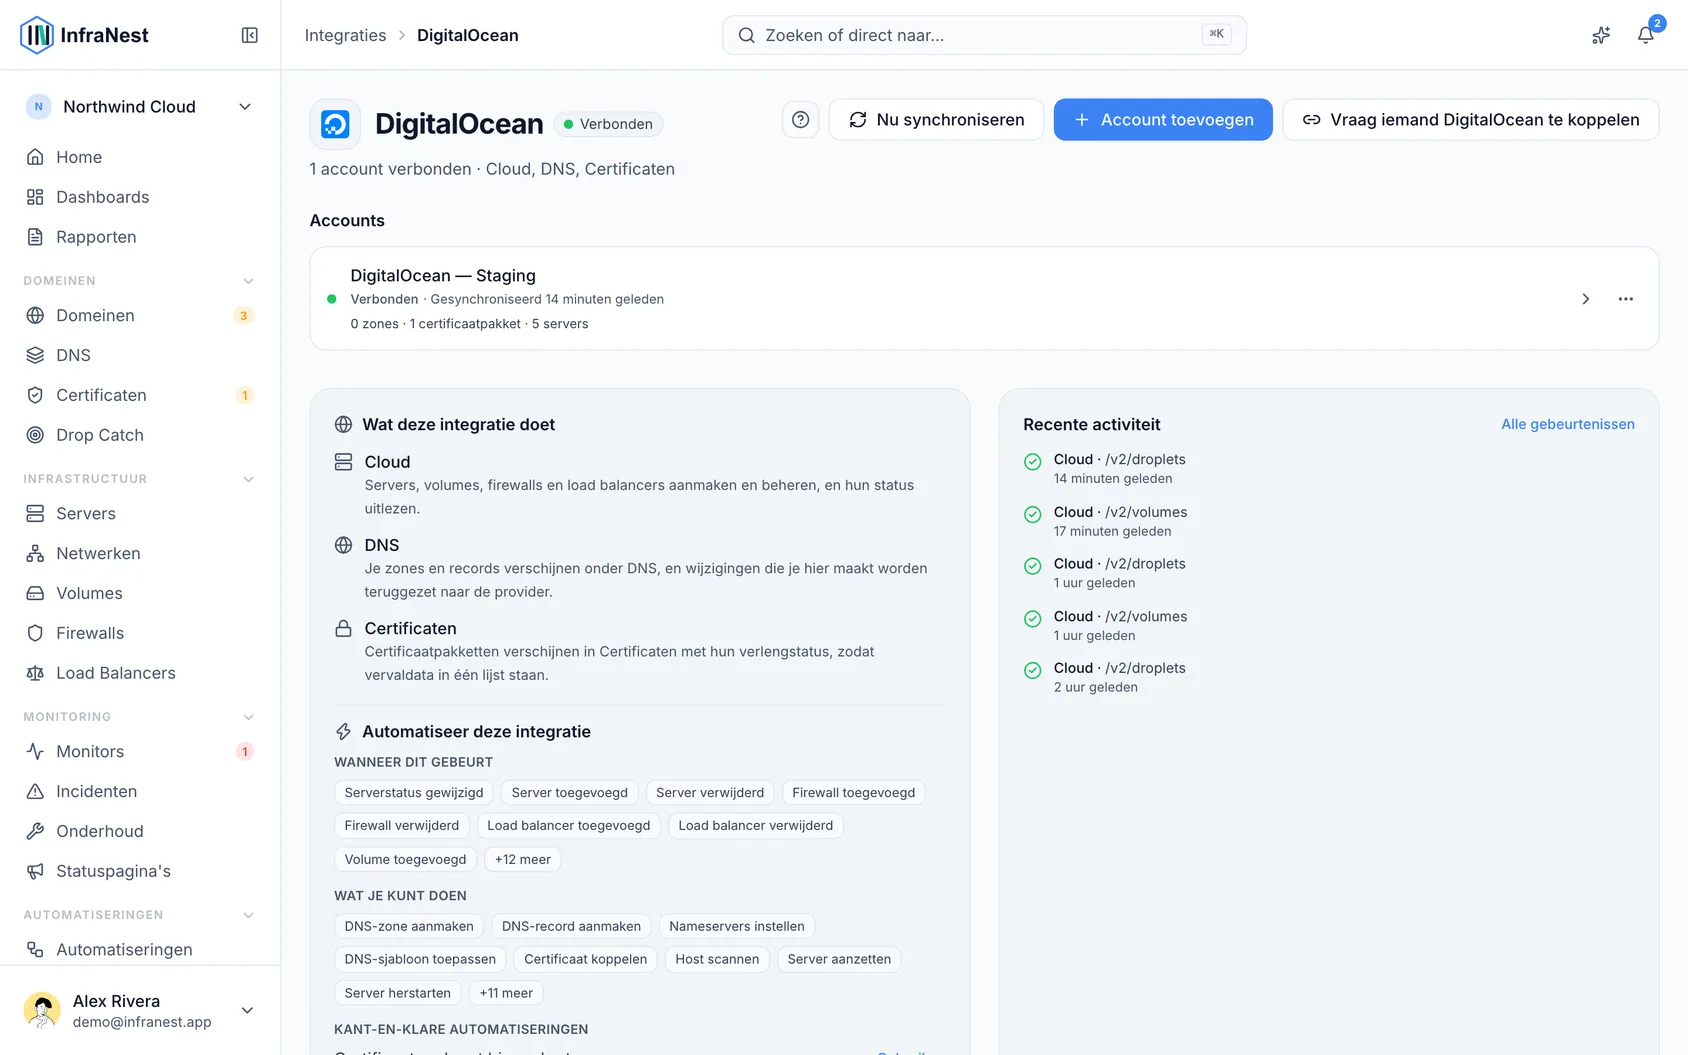Click the Volumes sidebar icon
1688x1055 pixels.
tap(35, 593)
